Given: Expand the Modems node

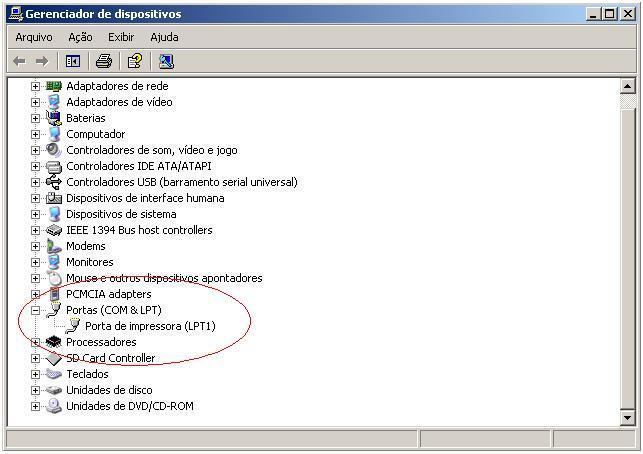Looking at the screenshot, I should click(x=35, y=246).
